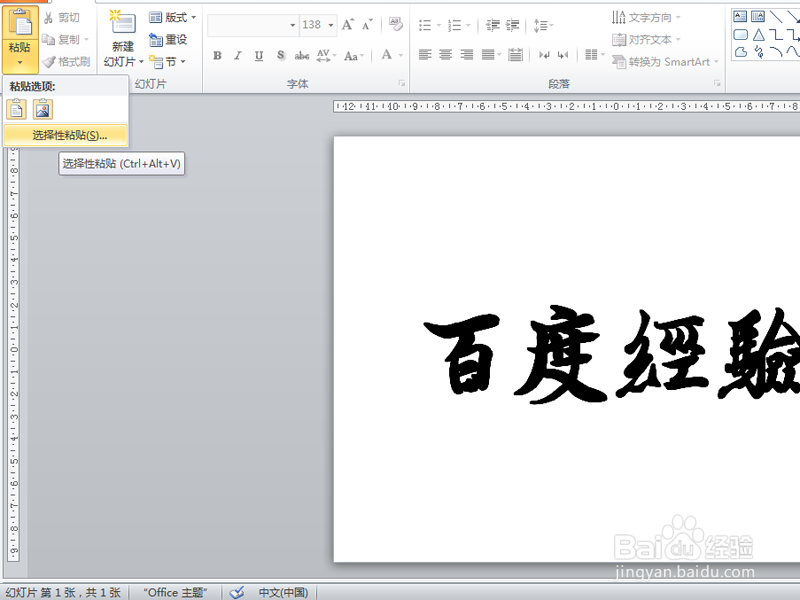Click the spell check status icon

tap(237, 592)
